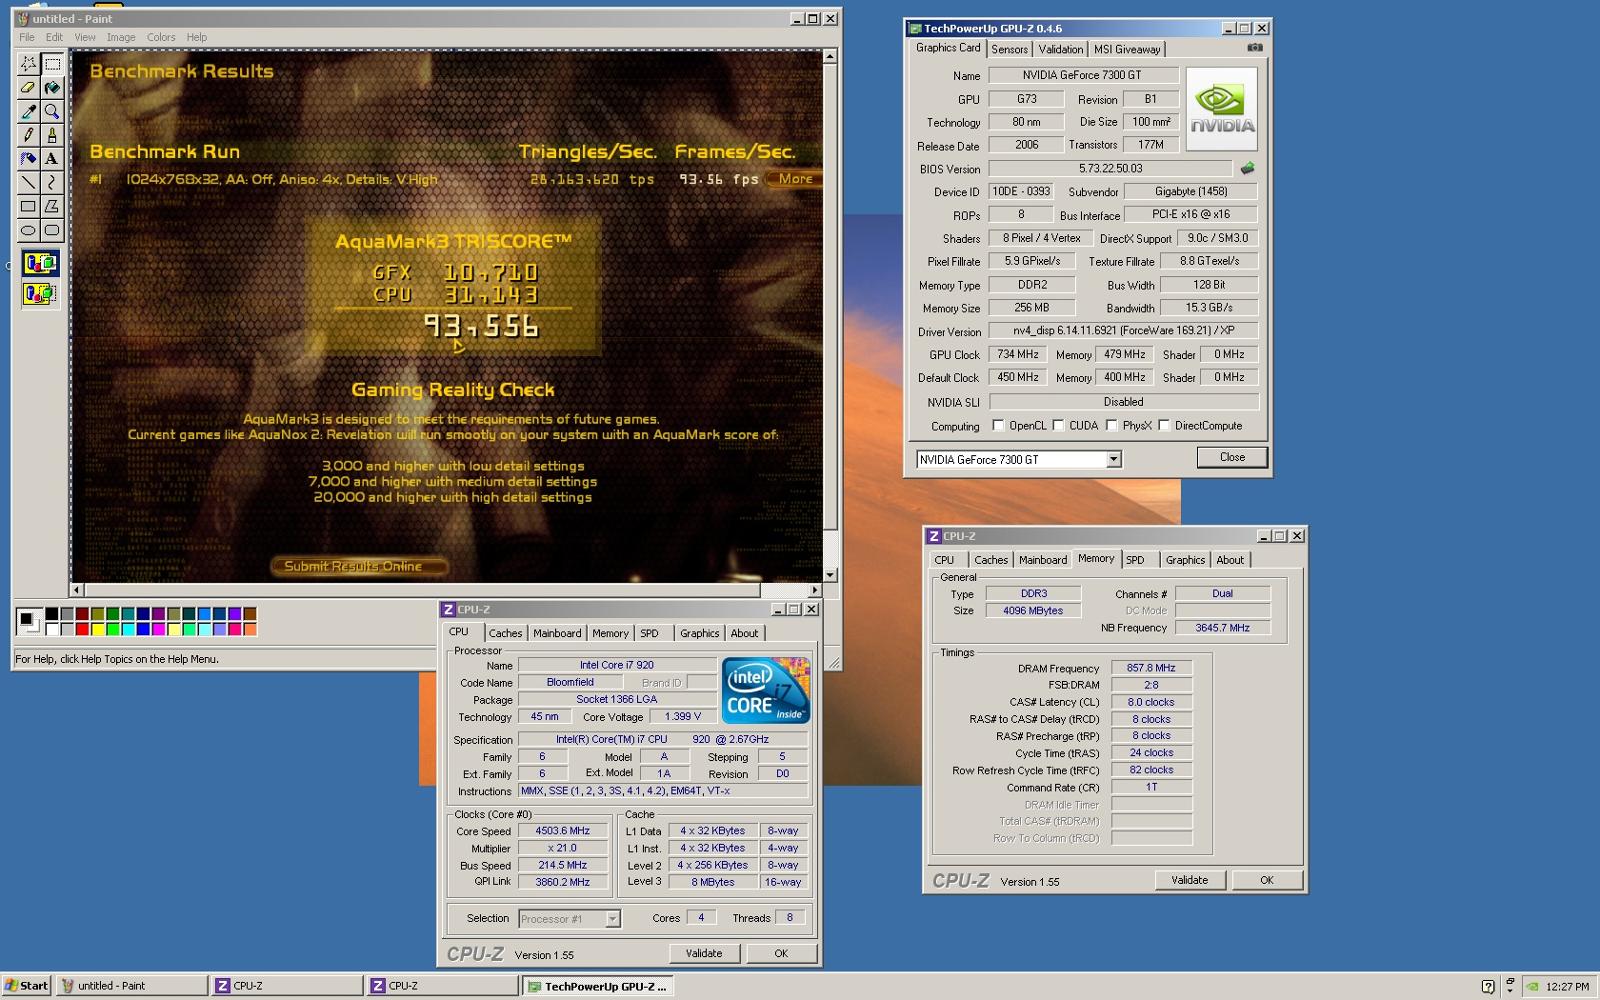Open the File menu in Paint

pos(27,37)
